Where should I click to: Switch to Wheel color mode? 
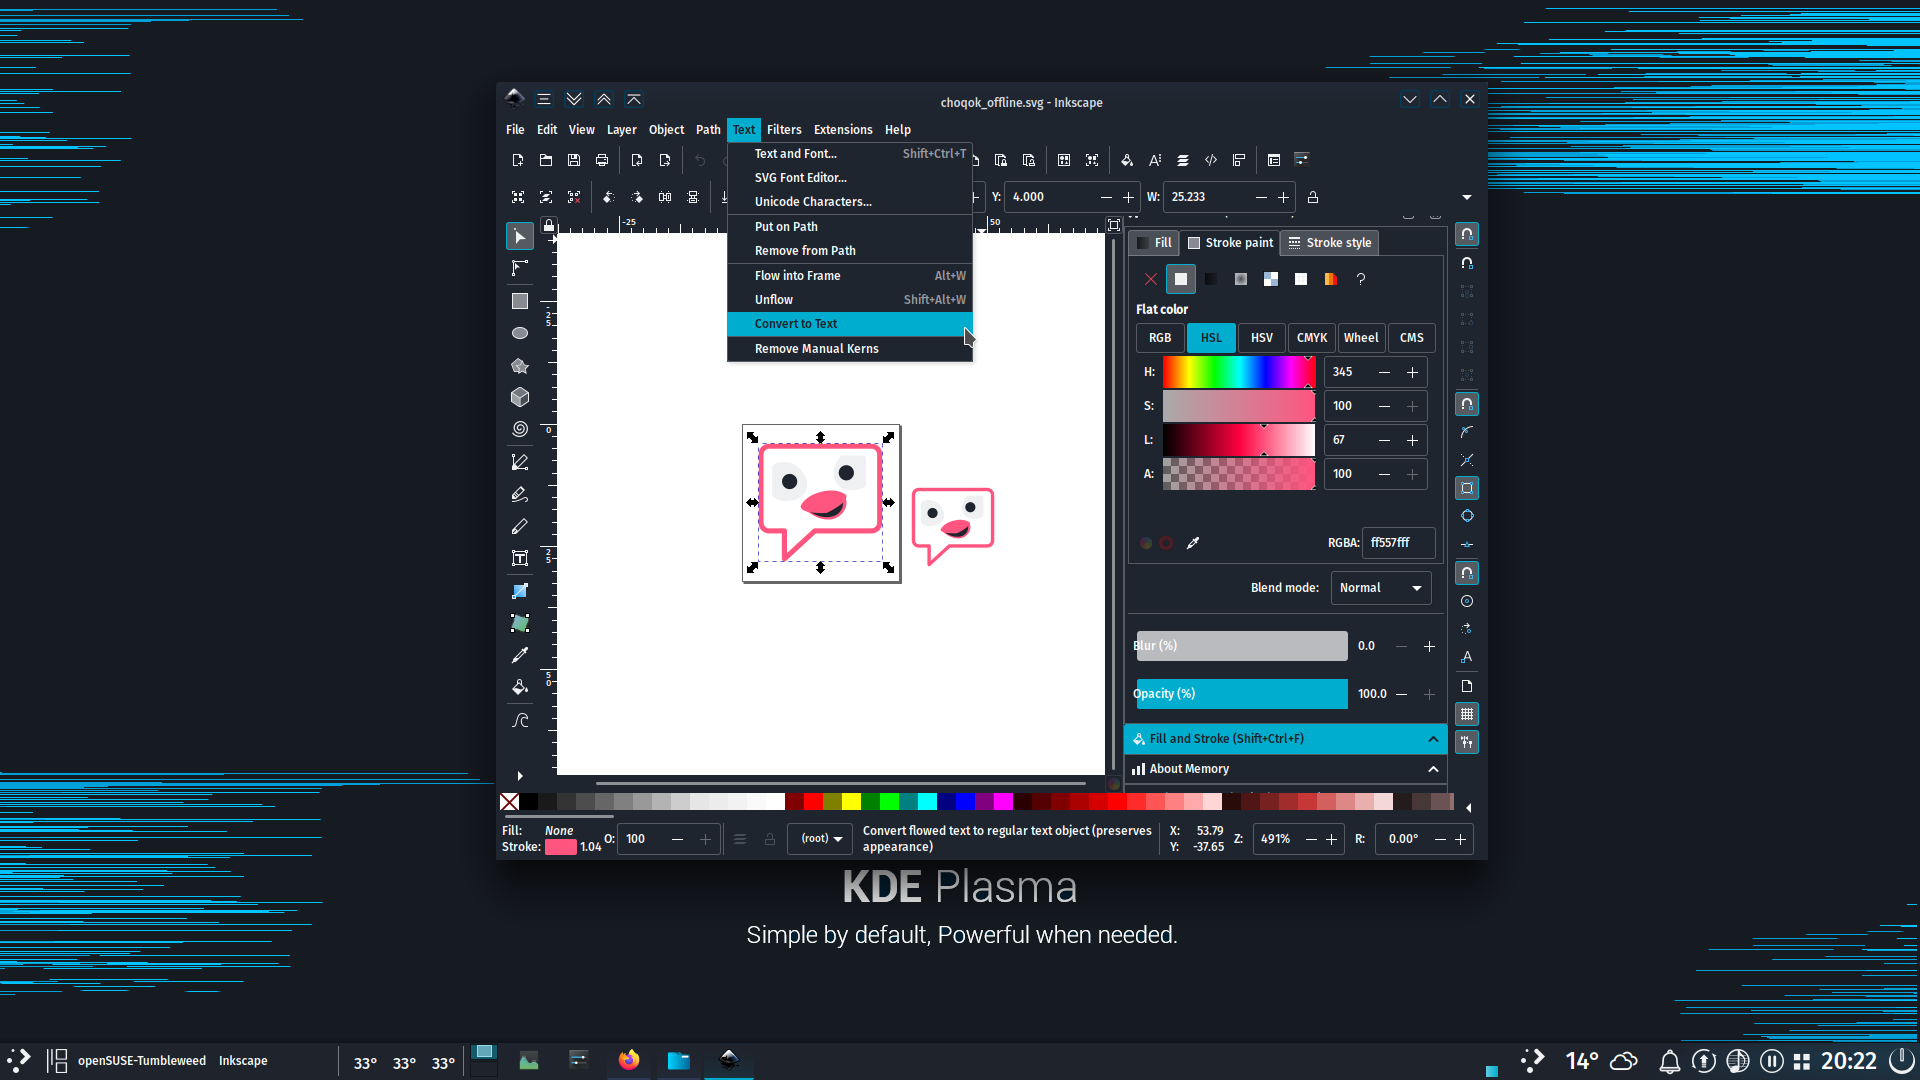coord(1360,338)
